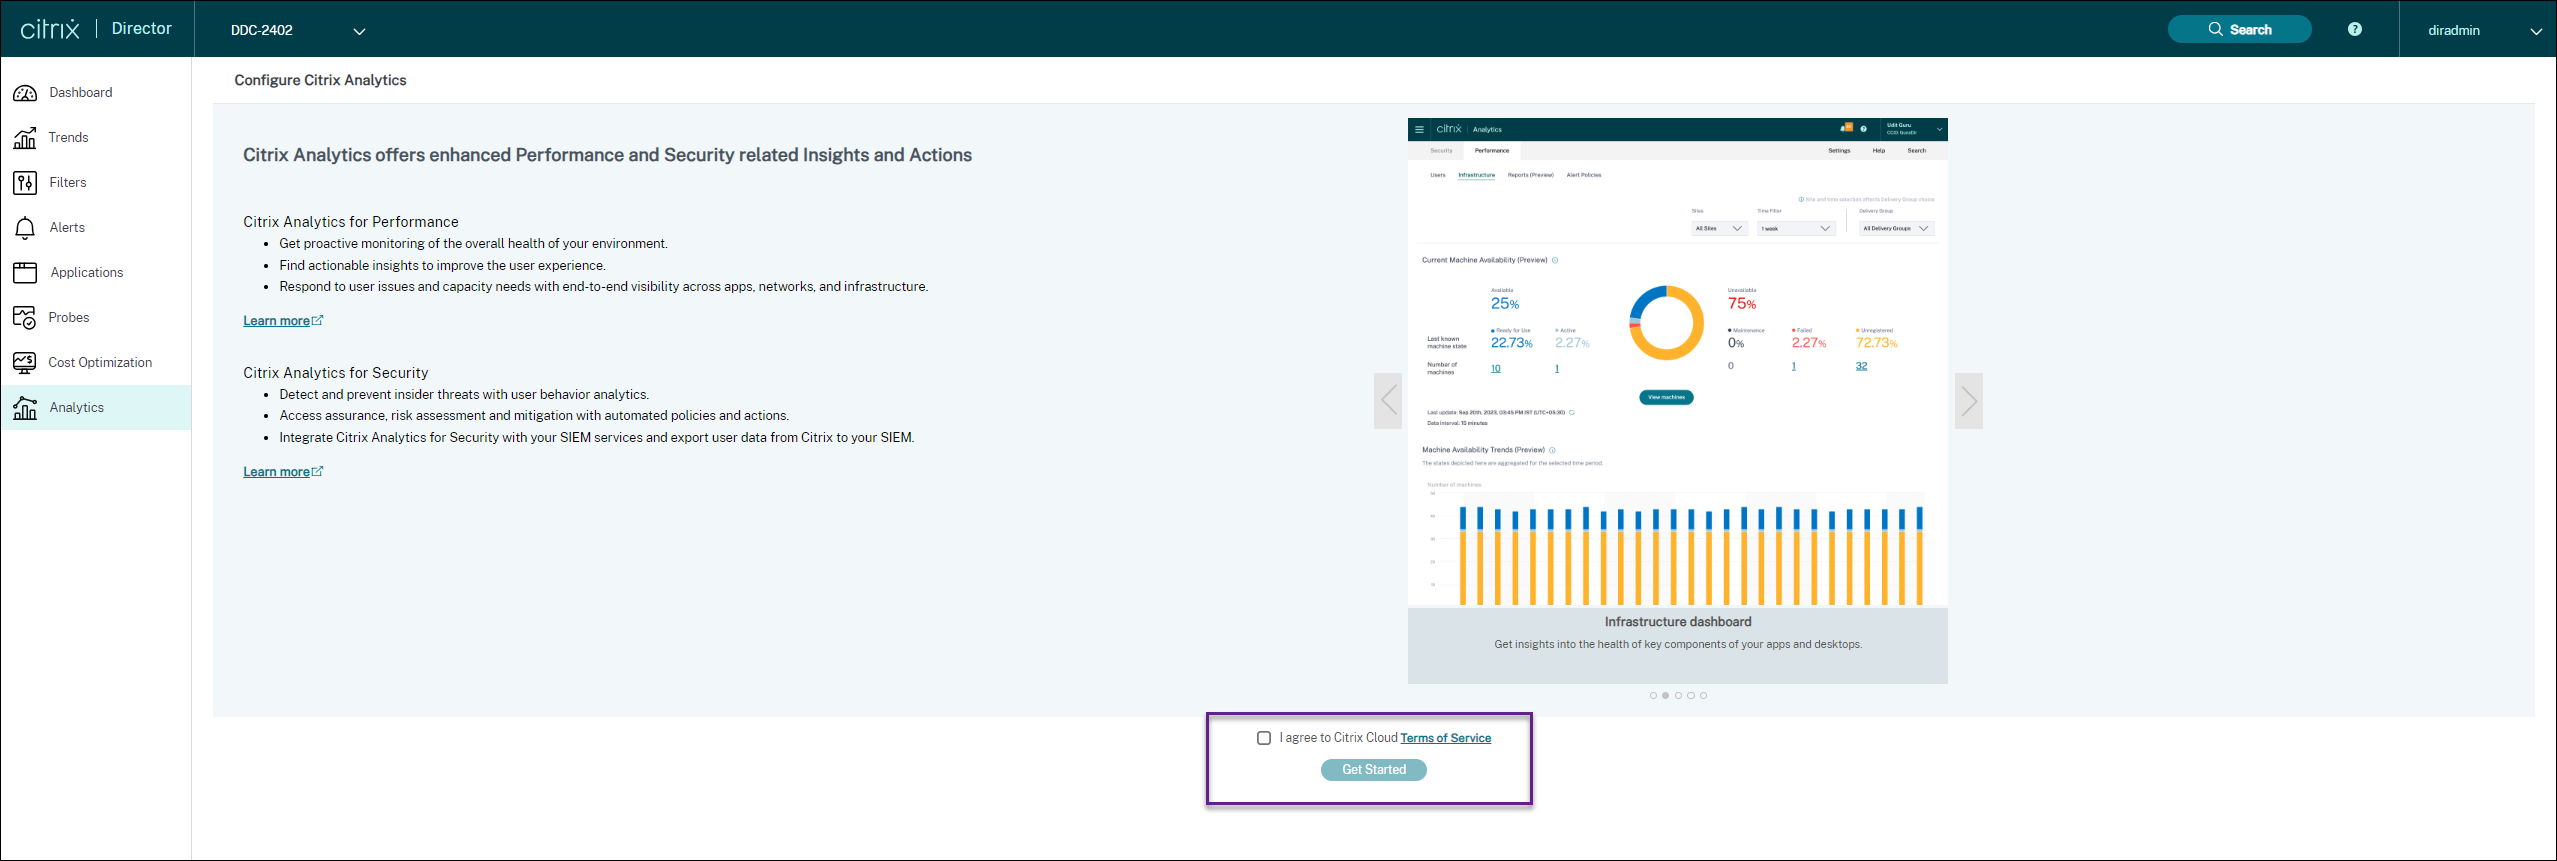Select the Filters icon in sidebar
The width and height of the screenshot is (2557, 861).
tap(25, 183)
